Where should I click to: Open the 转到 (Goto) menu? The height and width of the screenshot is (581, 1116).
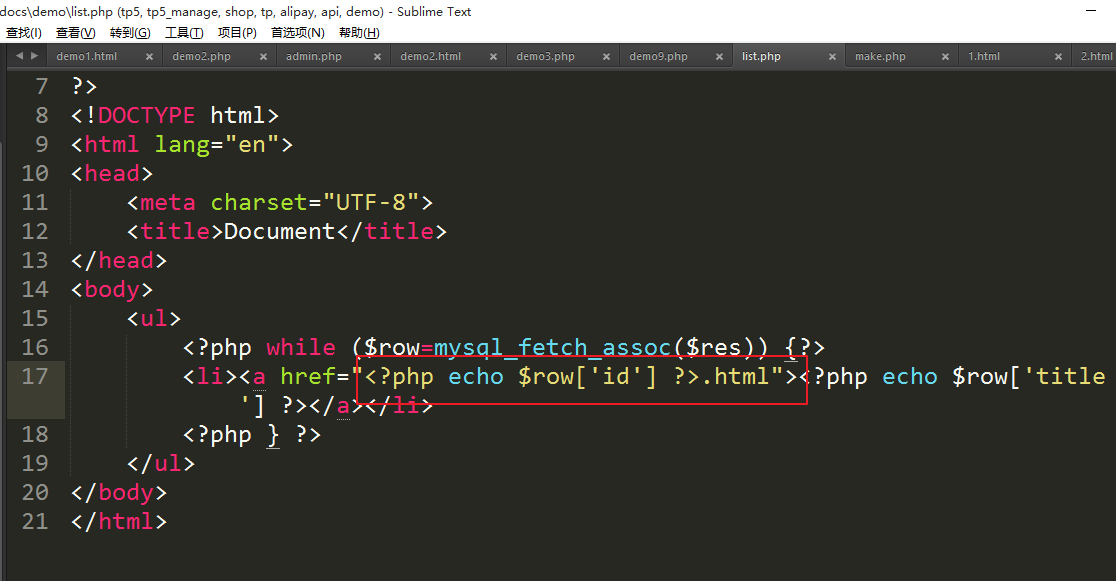(x=130, y=33)
